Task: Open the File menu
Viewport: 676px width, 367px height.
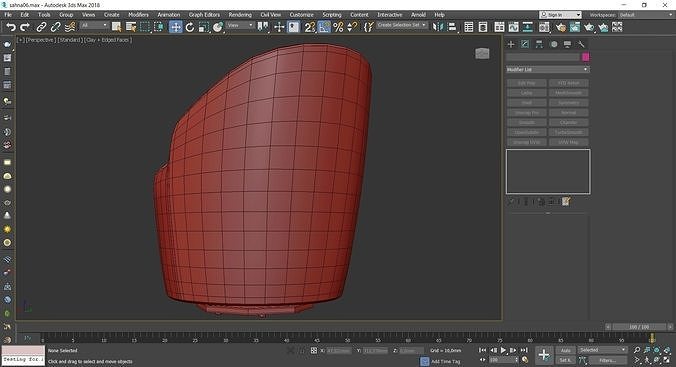Action: [8, 15]
